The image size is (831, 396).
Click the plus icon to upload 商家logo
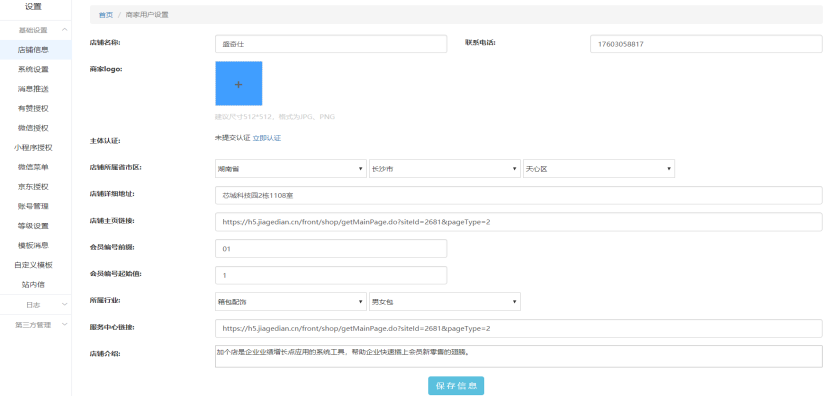238,84
